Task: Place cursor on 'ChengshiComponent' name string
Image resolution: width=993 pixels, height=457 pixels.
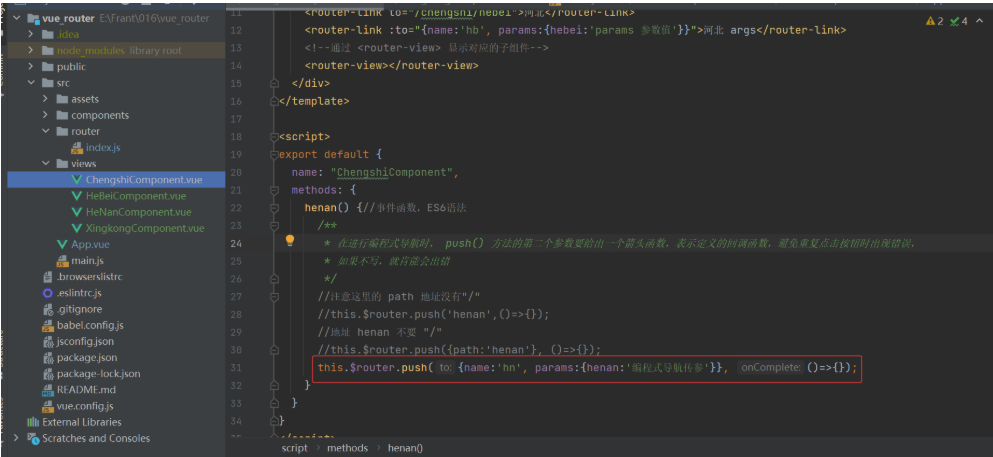Action: point(393,172)
